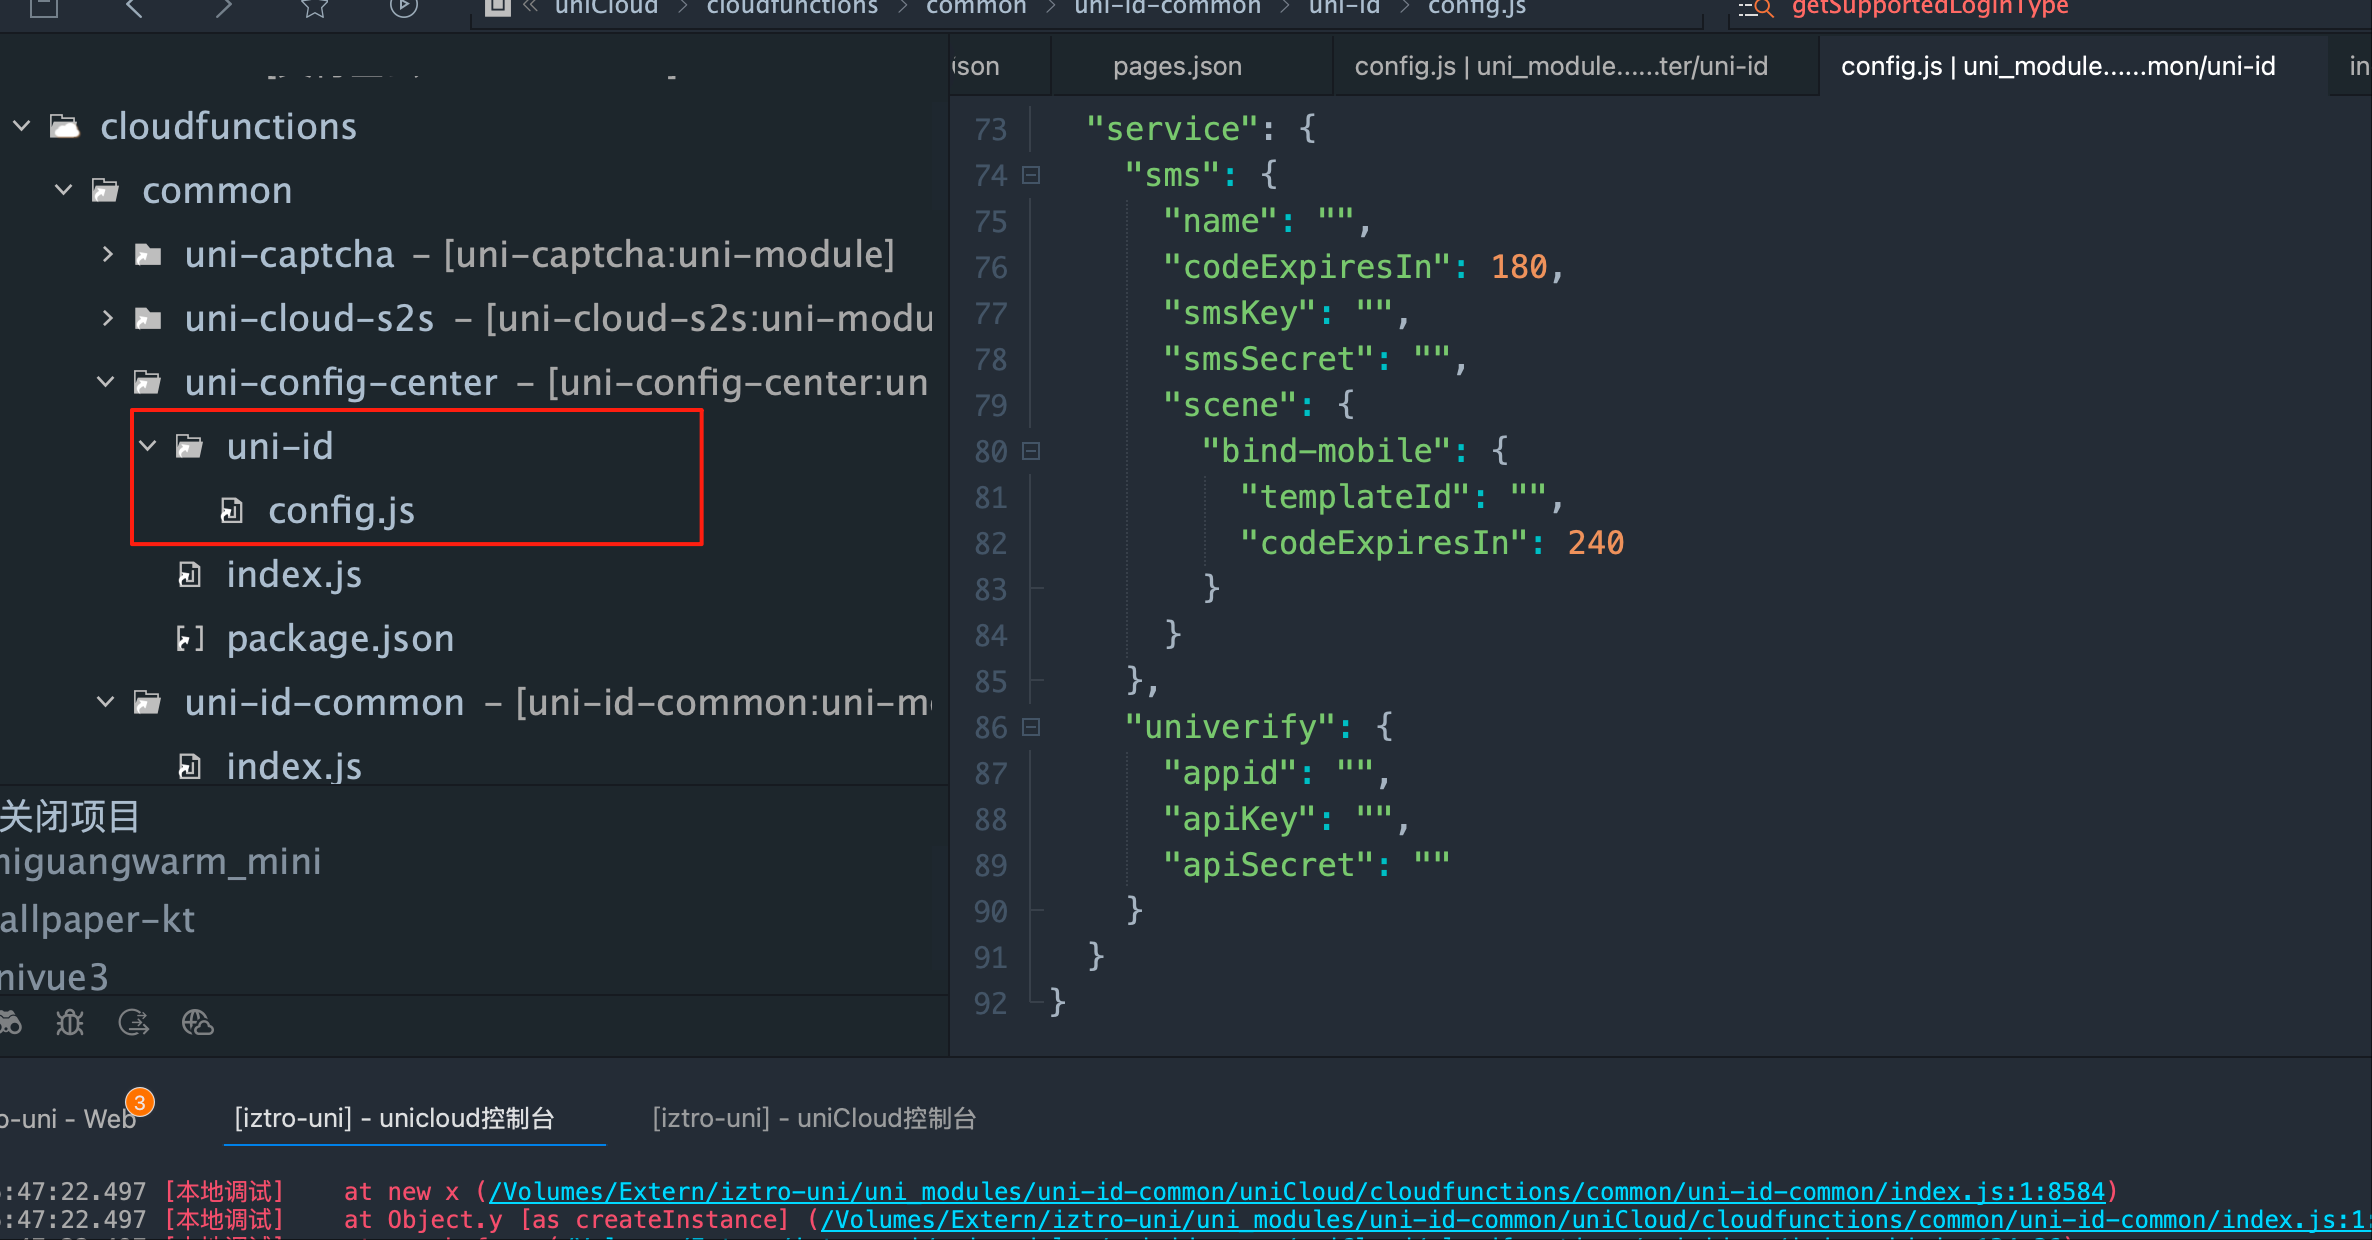Click the uni-id-common folder icon
This screenshot has width=2372, height=1240.
tap(148, 703)
